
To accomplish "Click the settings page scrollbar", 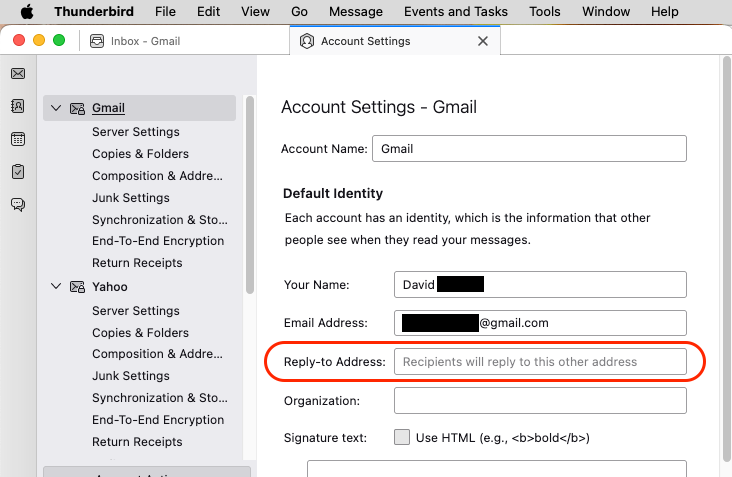I will pos(726,259).
